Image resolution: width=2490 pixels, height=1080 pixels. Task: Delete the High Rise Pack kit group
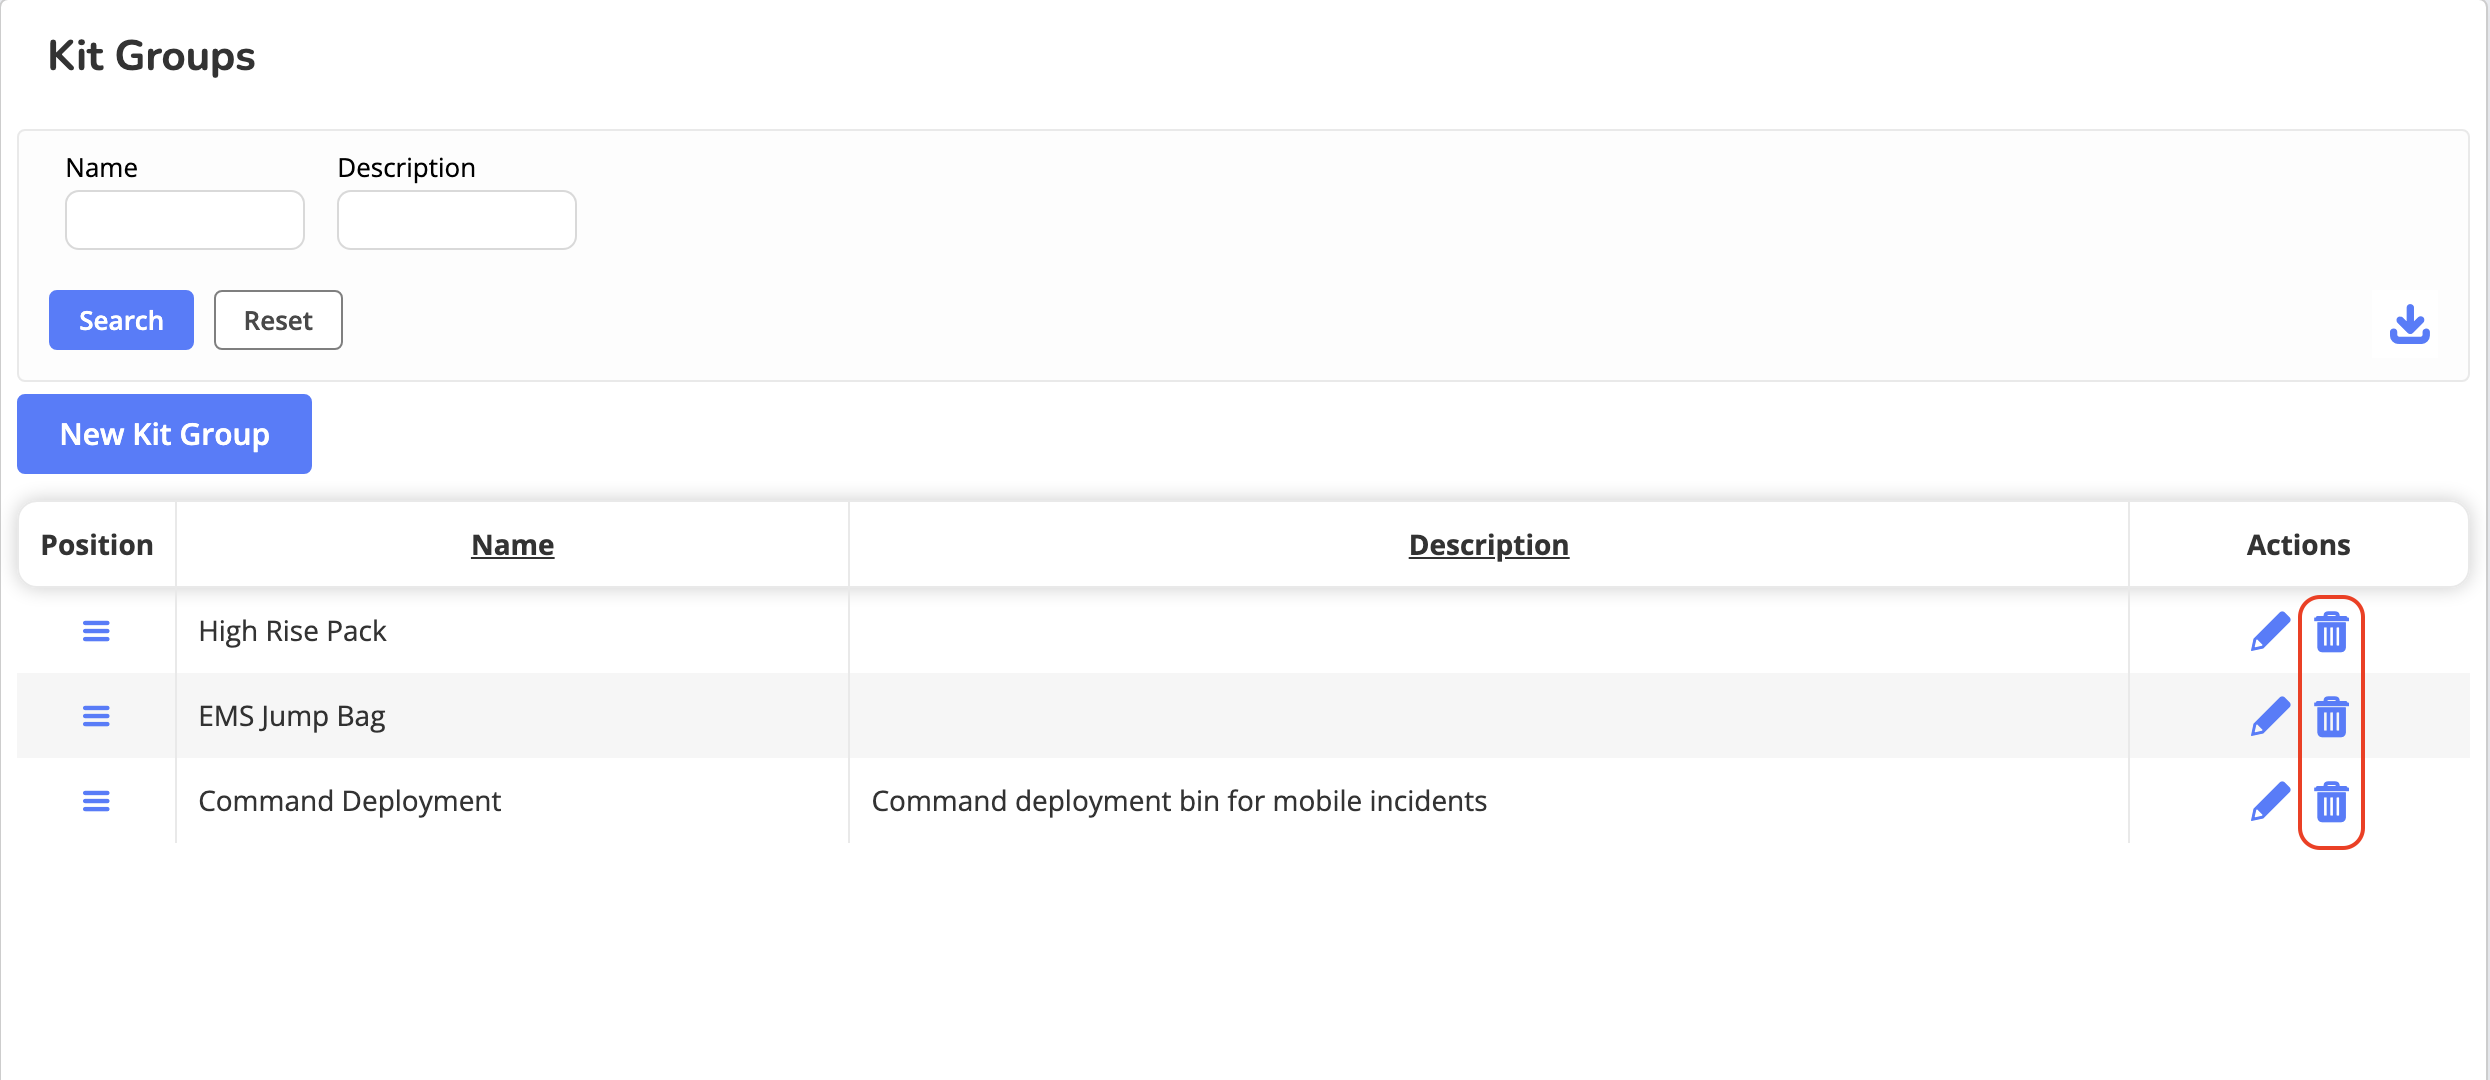[2331, 632]
